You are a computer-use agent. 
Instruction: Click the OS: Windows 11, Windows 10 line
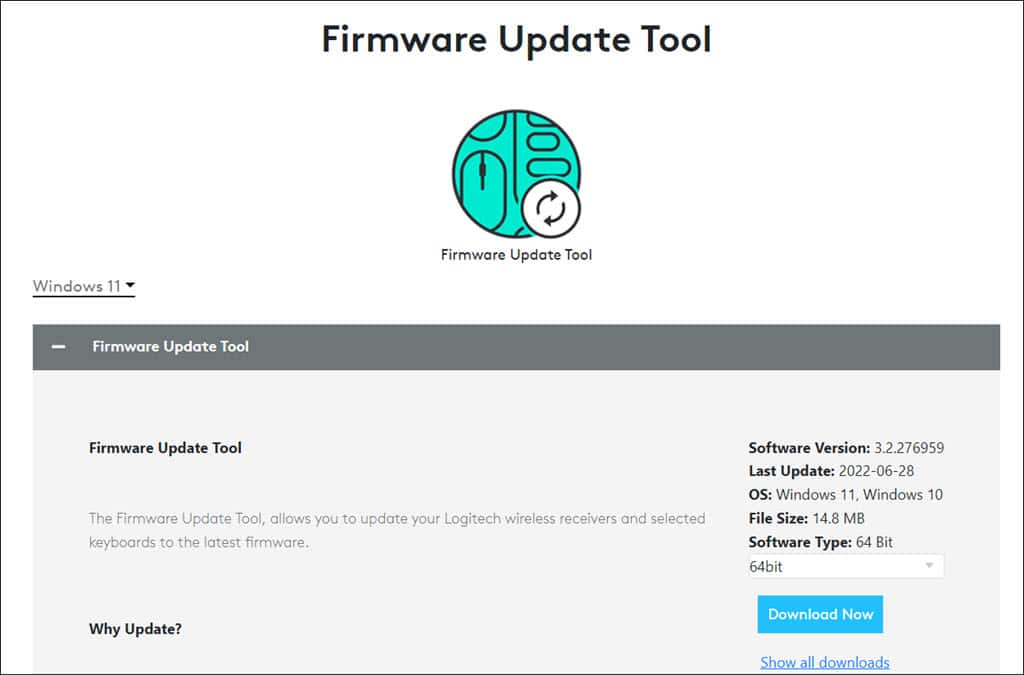(846, 495)
